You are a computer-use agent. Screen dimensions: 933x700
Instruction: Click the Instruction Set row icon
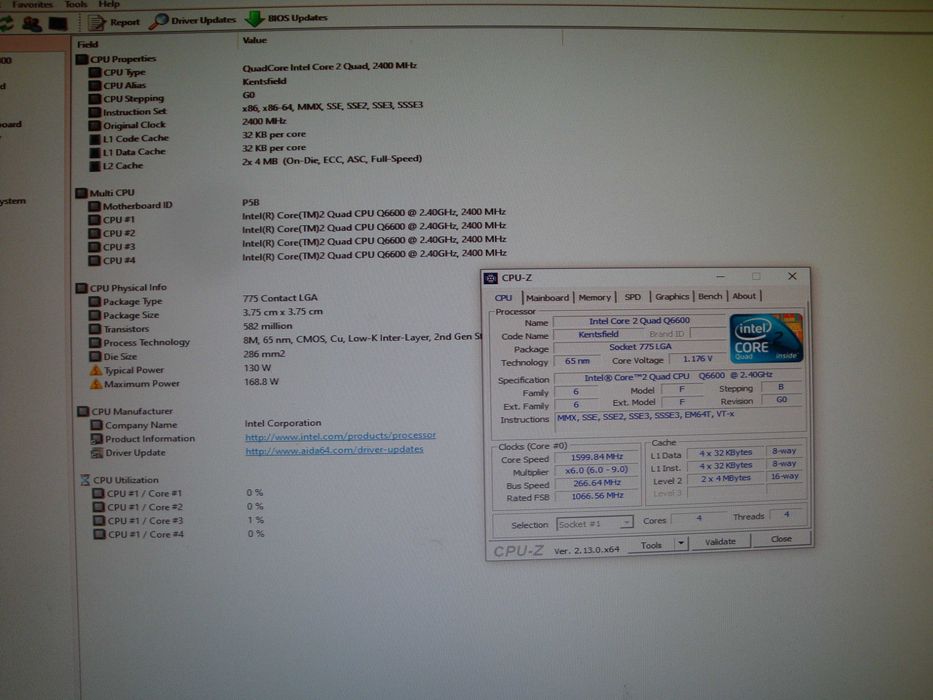pos(95,112)
